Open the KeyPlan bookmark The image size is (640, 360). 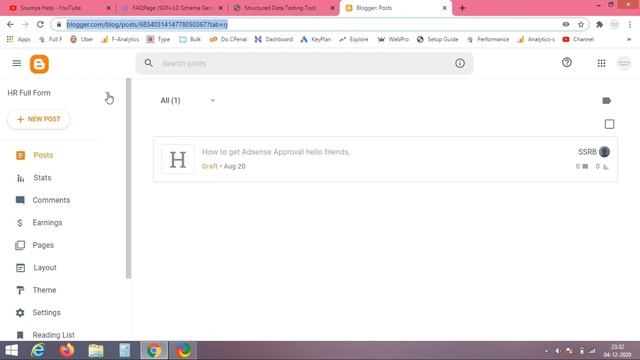point(316,39)
